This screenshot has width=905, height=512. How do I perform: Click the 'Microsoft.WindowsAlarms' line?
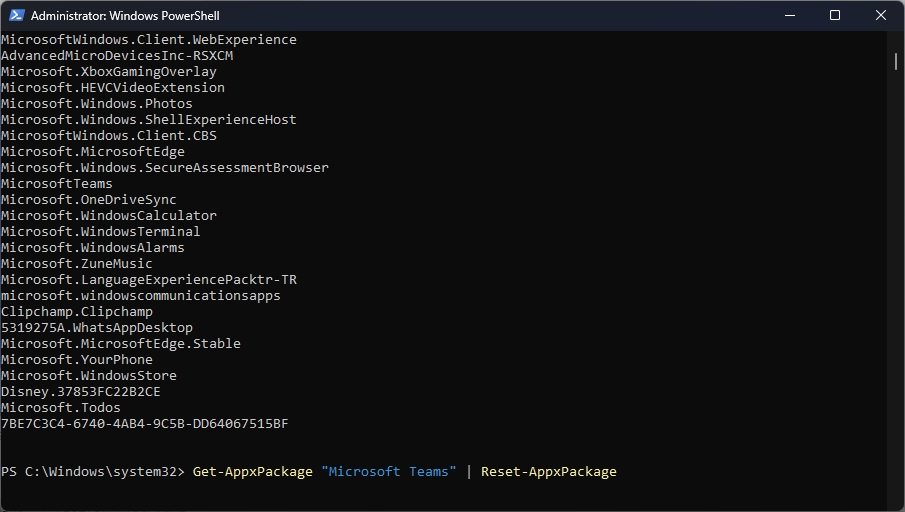pos(93,248)
